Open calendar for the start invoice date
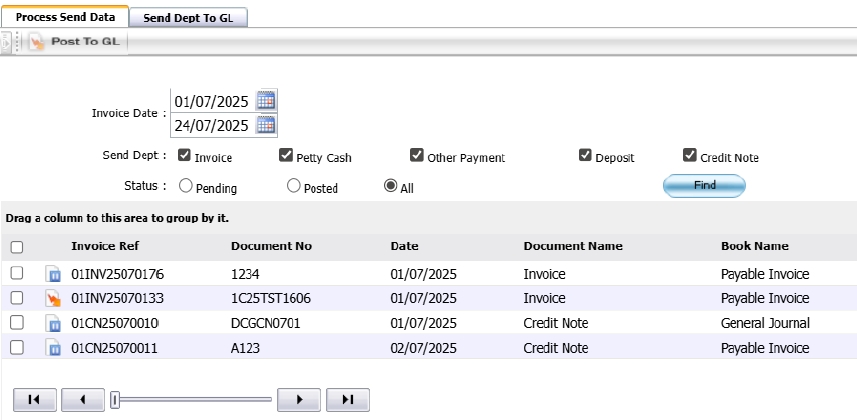Image resolution: width=857 pixels, height=420 pixels. point(266,100)
